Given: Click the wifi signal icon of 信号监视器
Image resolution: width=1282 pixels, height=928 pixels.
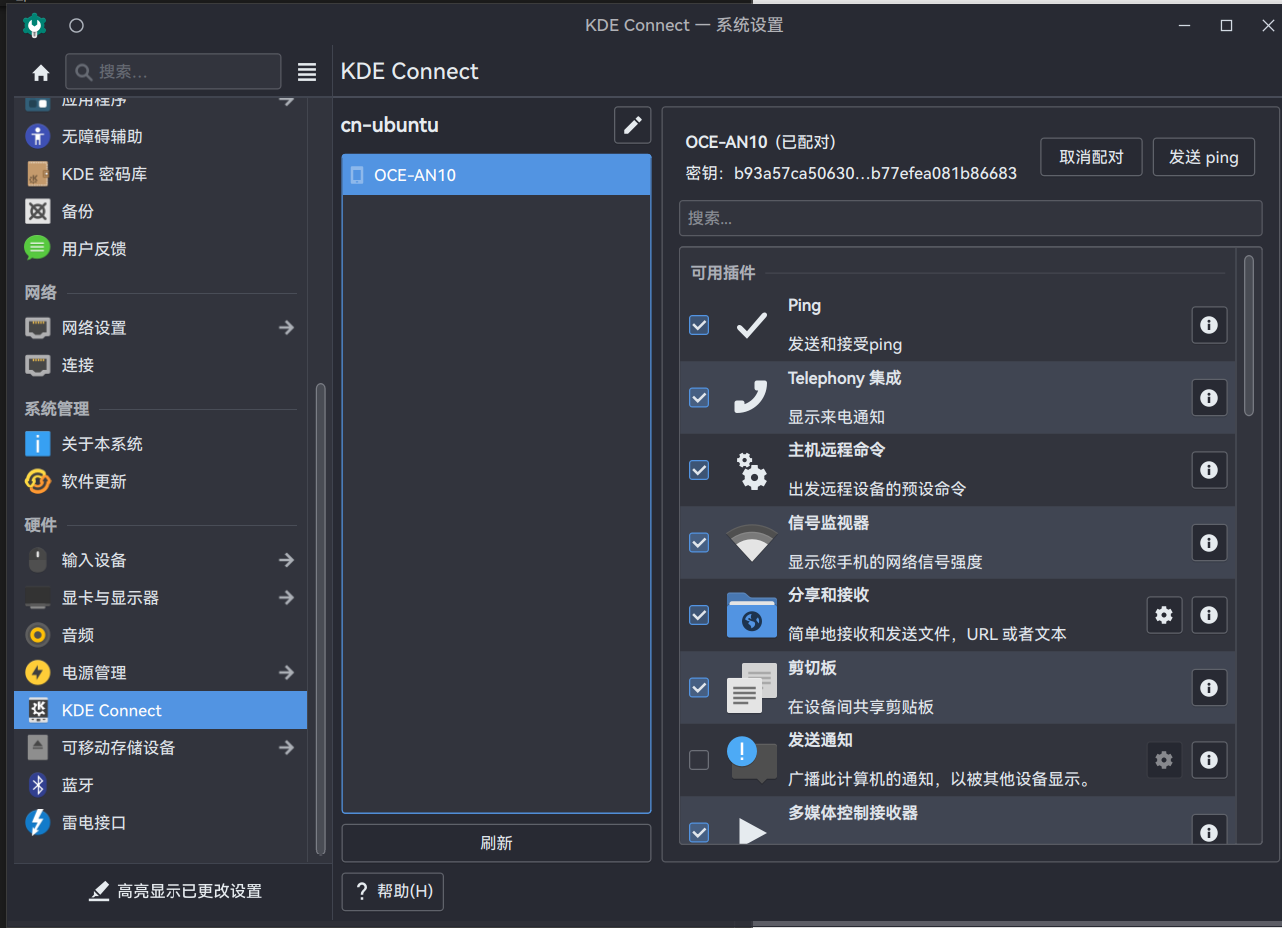Looking at the screenshot, I should 752,542.
